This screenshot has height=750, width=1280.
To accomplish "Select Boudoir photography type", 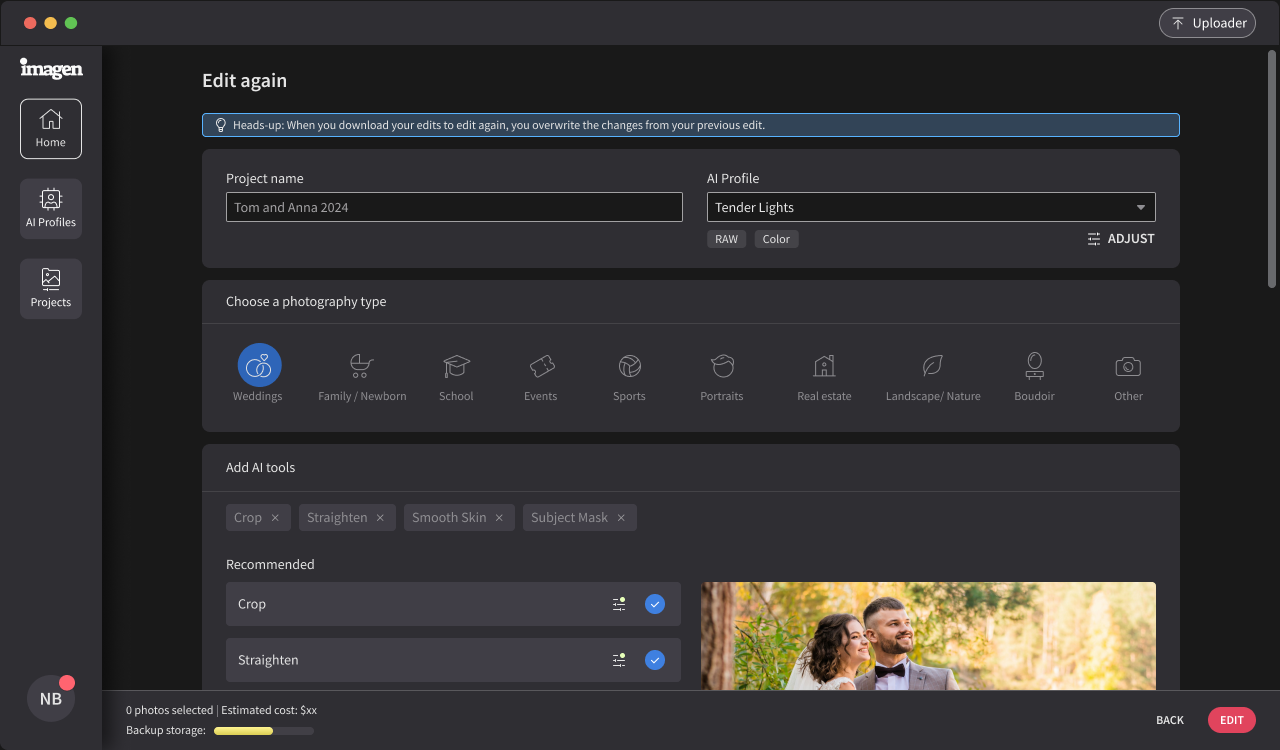I will pos(1035,376).
